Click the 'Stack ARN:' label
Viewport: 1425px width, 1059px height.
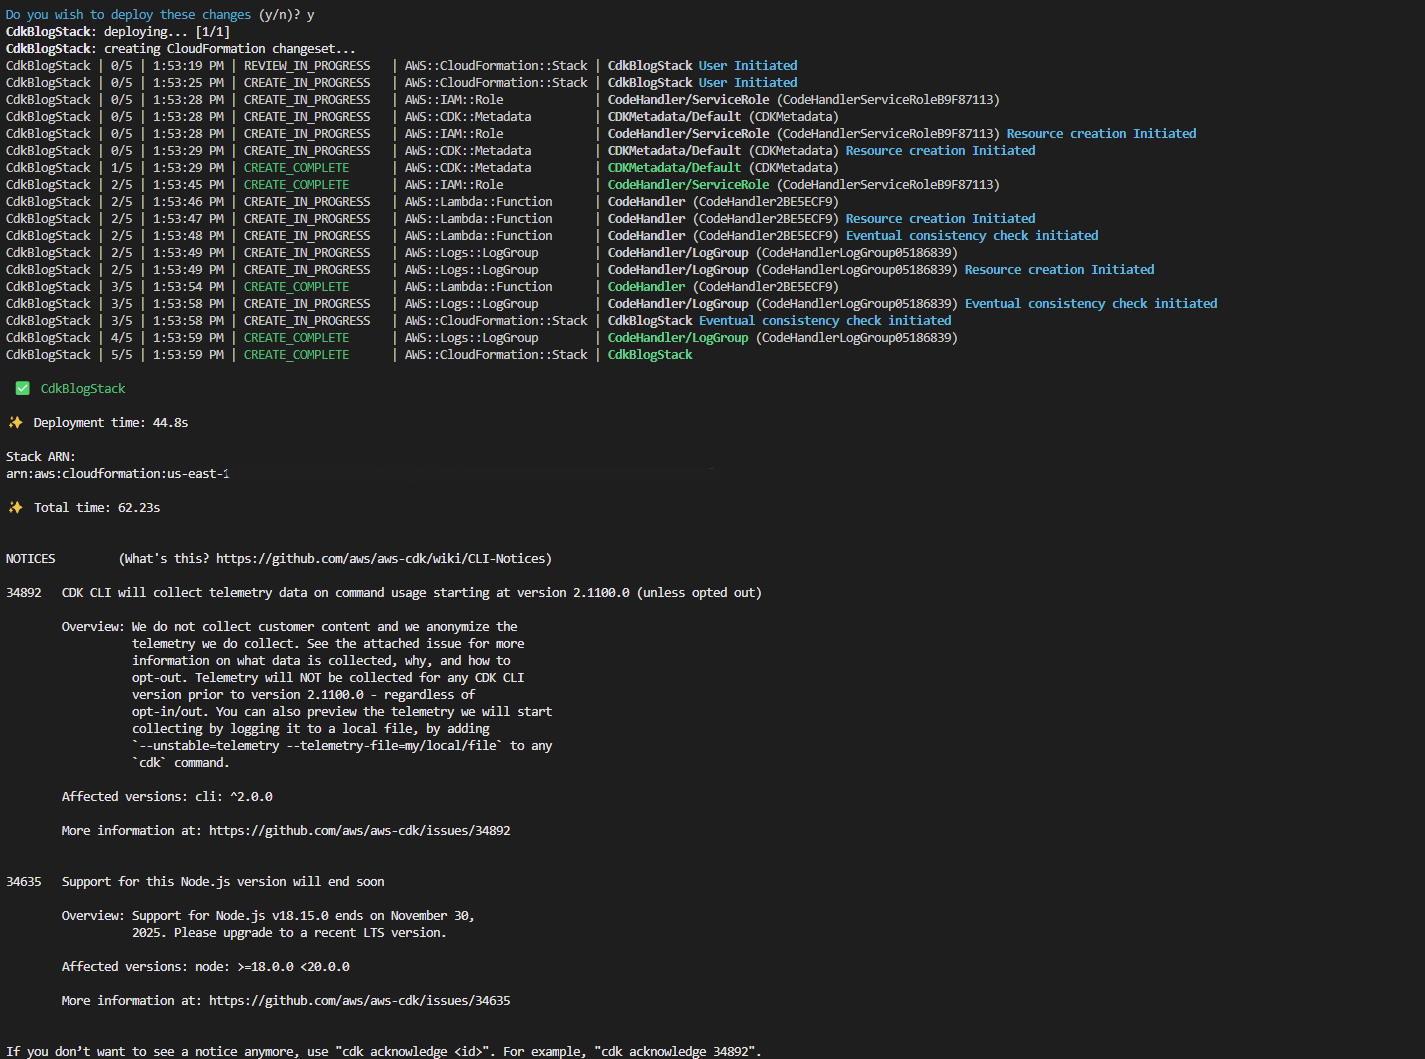[40, 456]
